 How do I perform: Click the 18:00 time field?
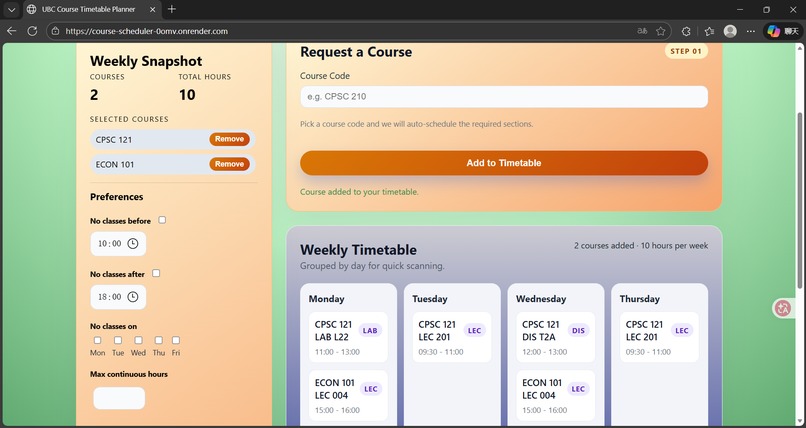[x=118, y=297]
